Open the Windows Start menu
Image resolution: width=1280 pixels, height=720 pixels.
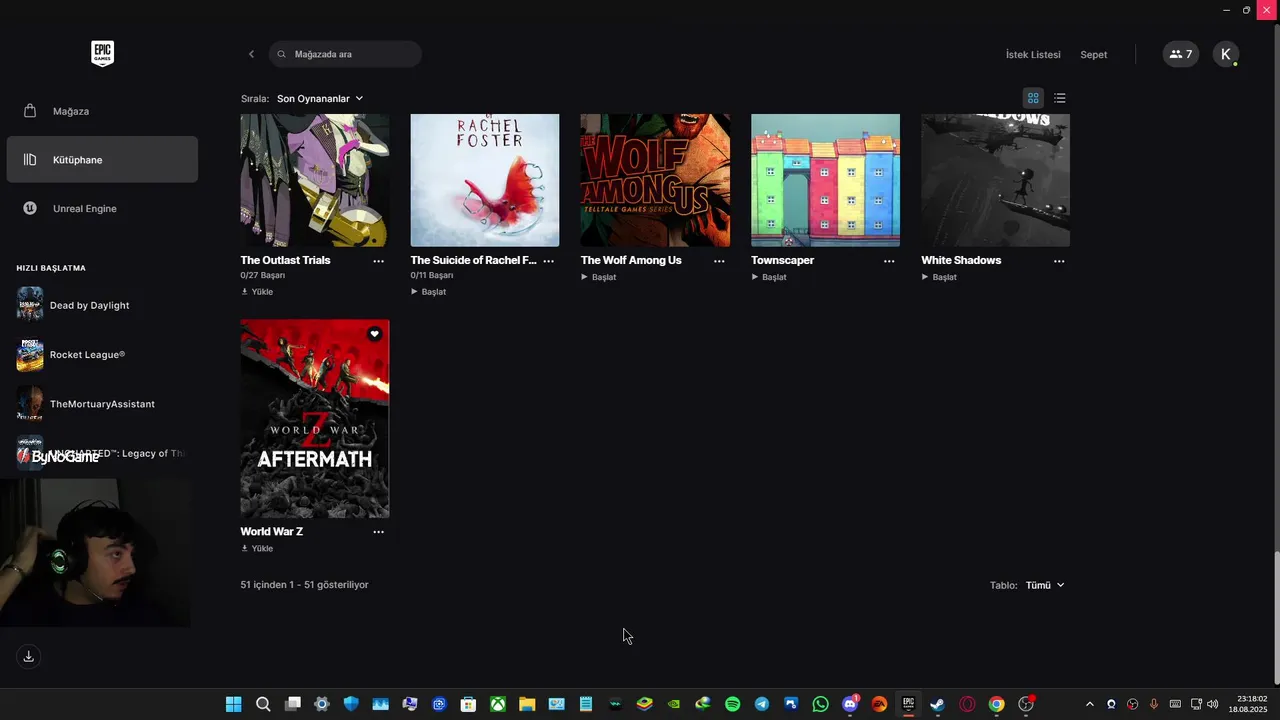tap(233, 704)
